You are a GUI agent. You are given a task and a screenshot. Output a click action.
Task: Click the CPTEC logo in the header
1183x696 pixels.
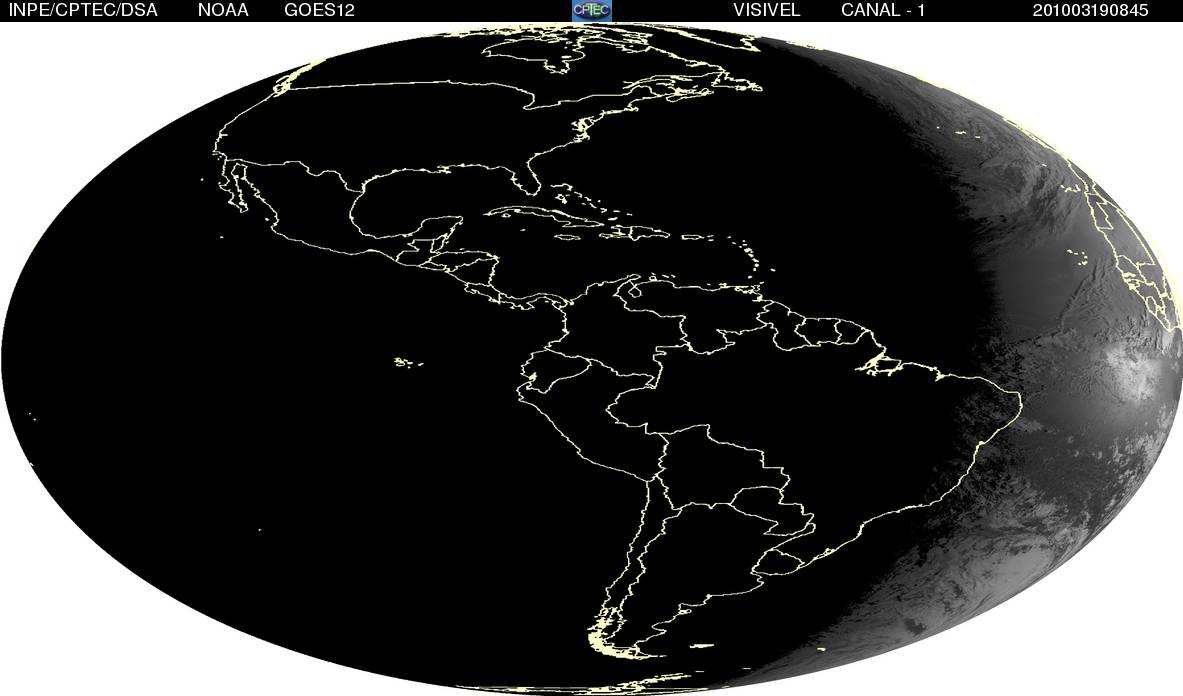(592, 10)
